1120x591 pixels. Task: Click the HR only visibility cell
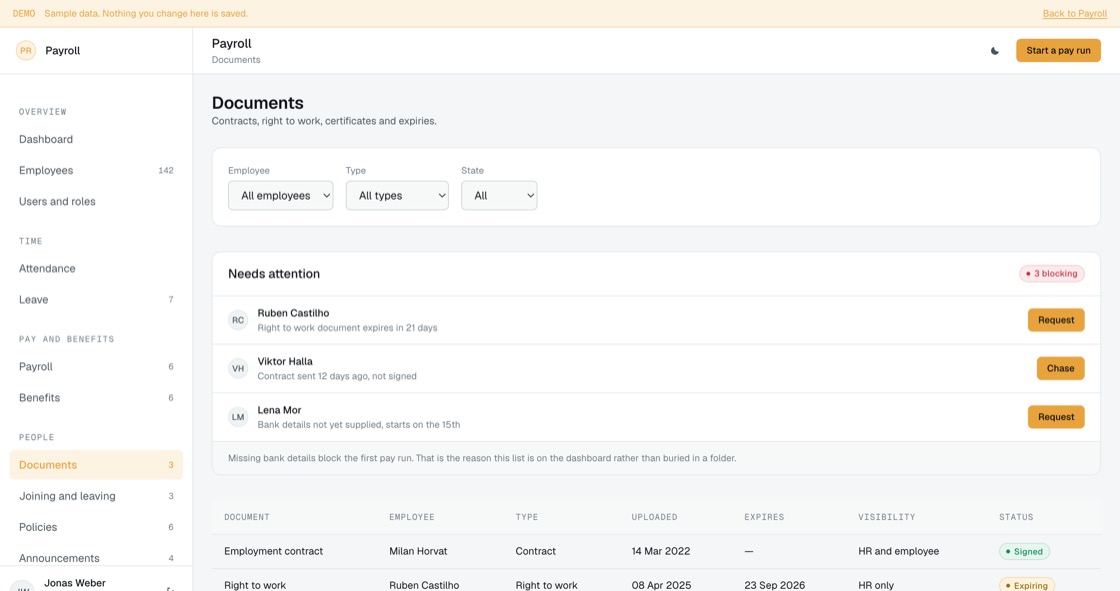[x=876, y=585]
